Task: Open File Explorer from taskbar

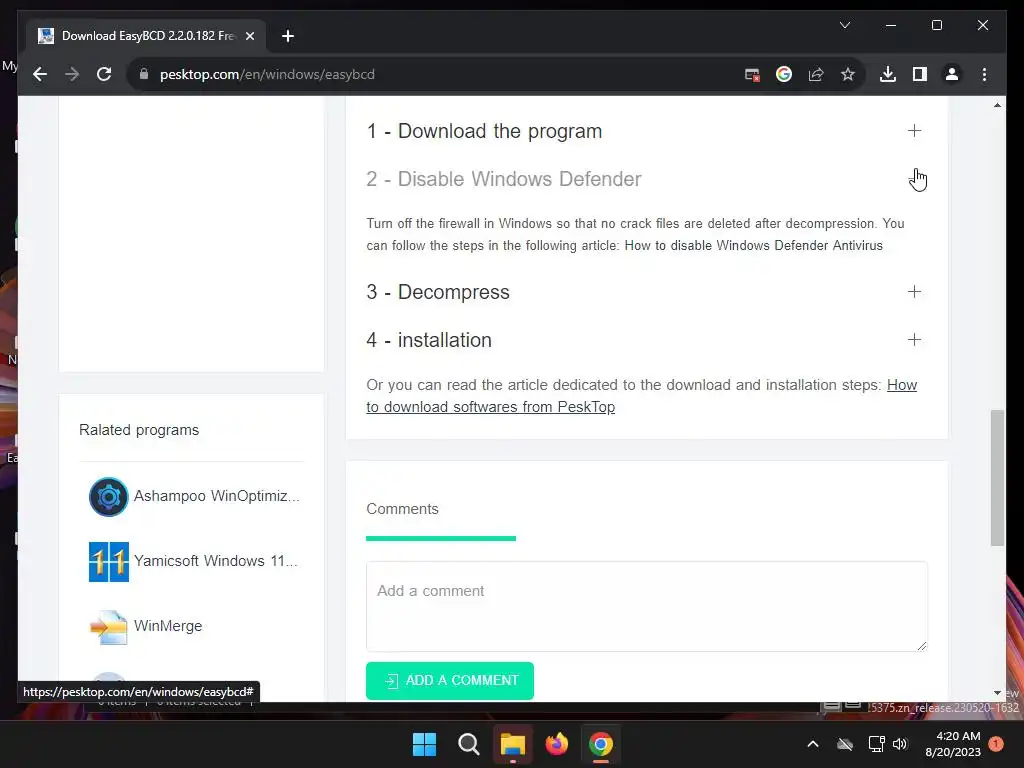Action: pyautogui.click(x=513, y=744)
